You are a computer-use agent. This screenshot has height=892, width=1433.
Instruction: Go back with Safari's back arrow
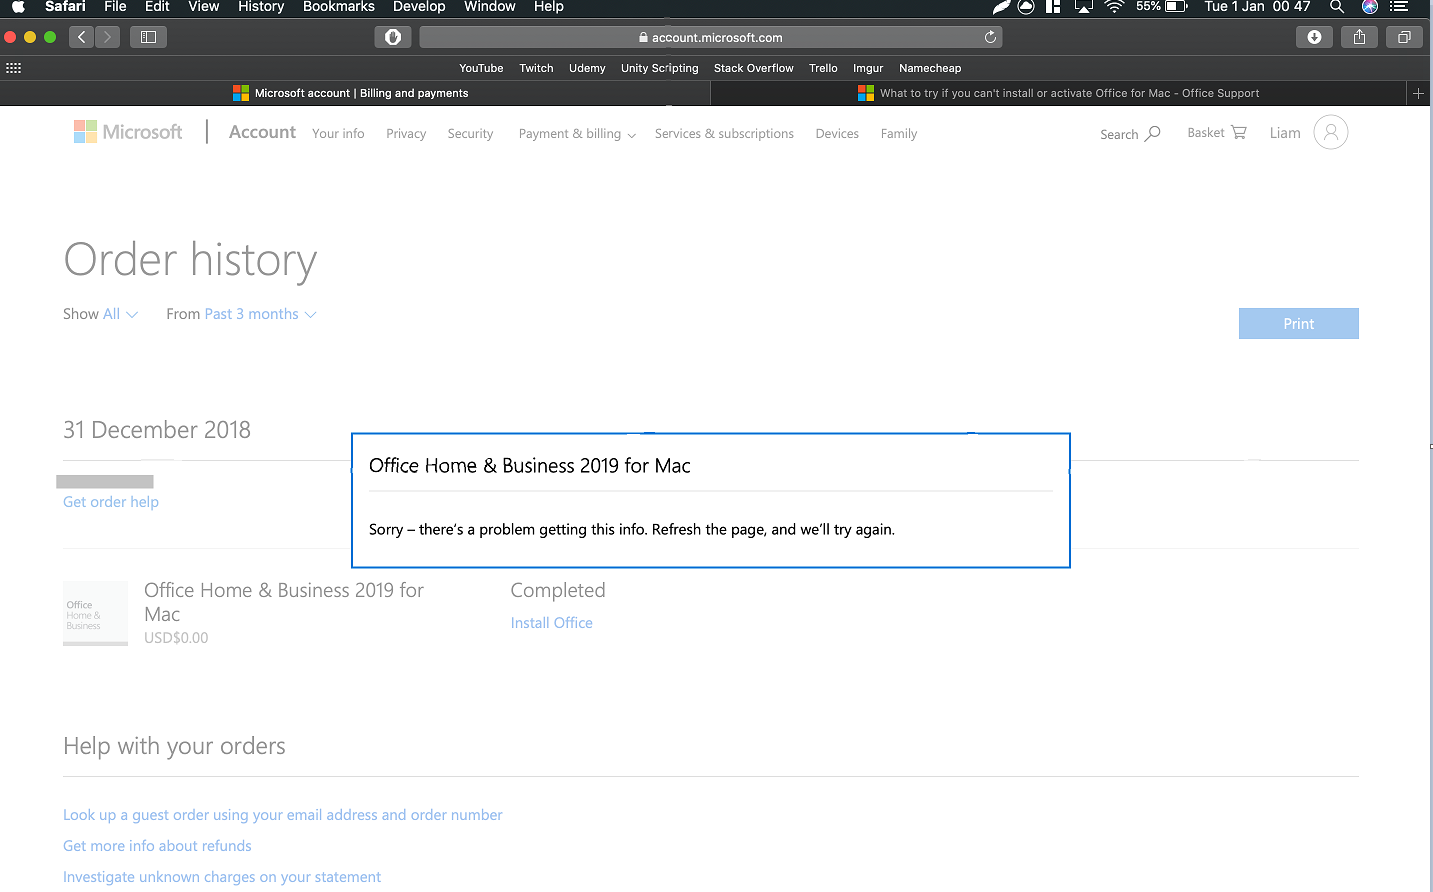tap(82, 37)
